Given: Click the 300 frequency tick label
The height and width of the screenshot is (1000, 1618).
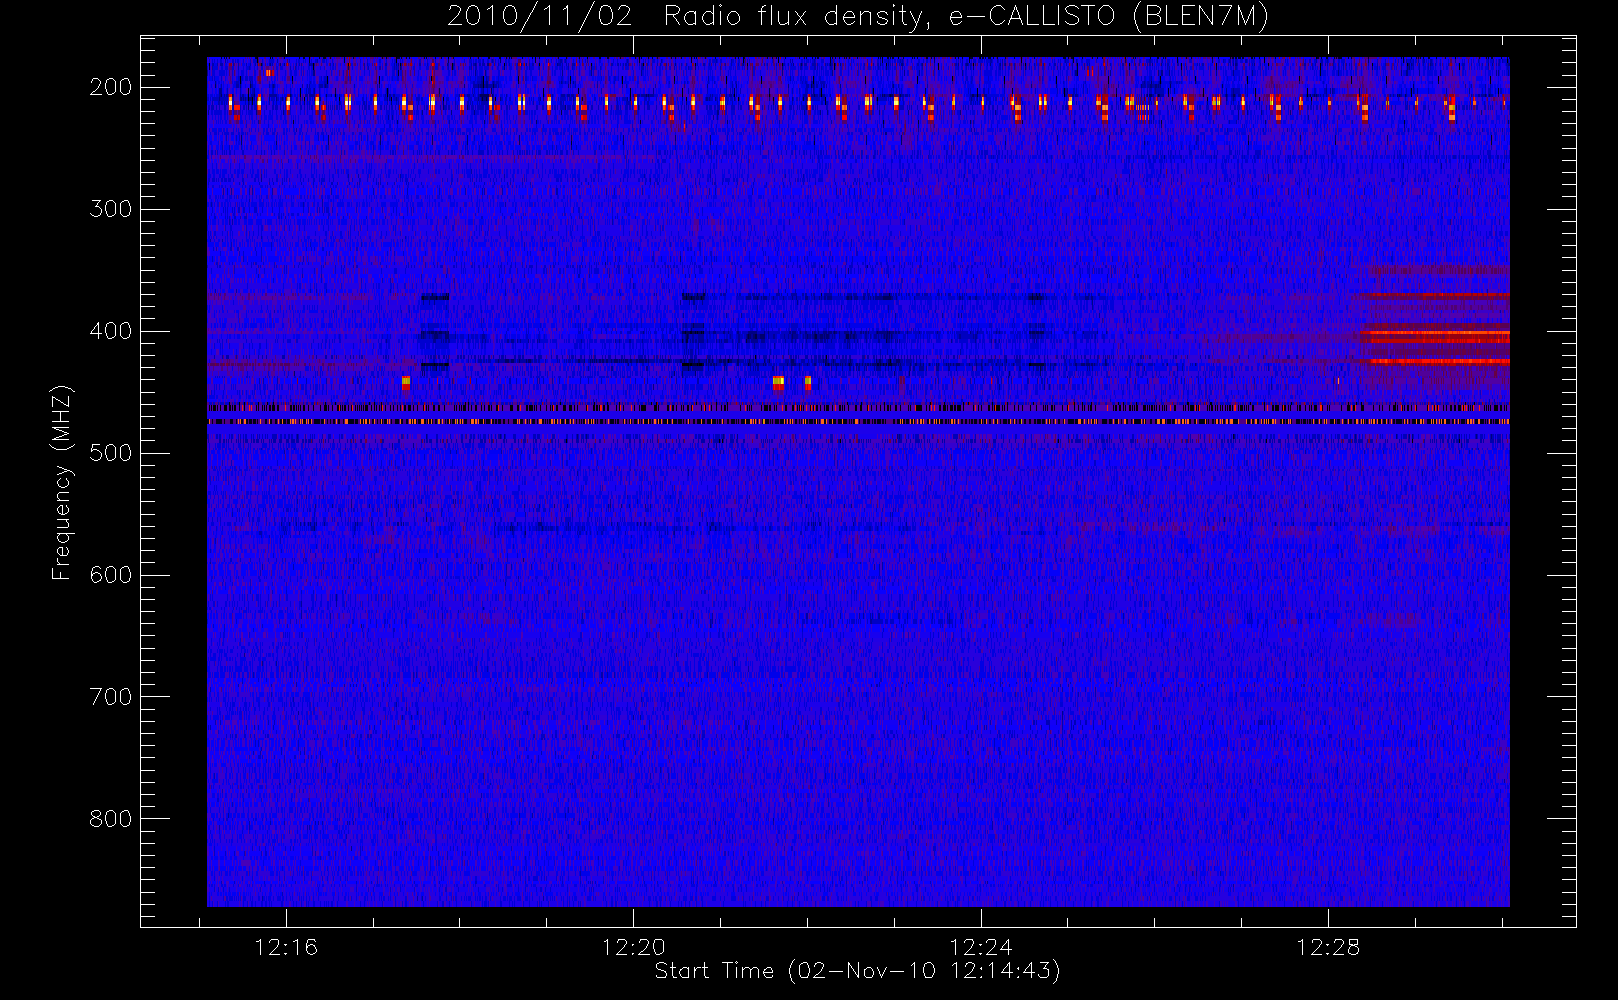Looking at the screenshot, I should 110,209.
